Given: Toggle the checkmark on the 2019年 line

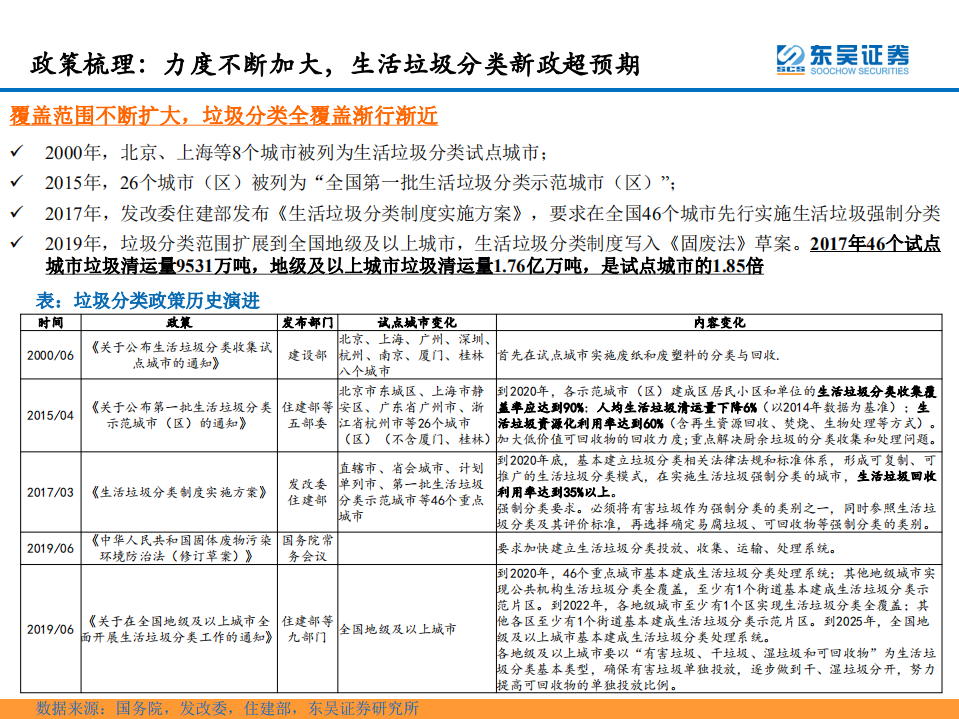Looking at the screenshot, I should coord(18,240).
